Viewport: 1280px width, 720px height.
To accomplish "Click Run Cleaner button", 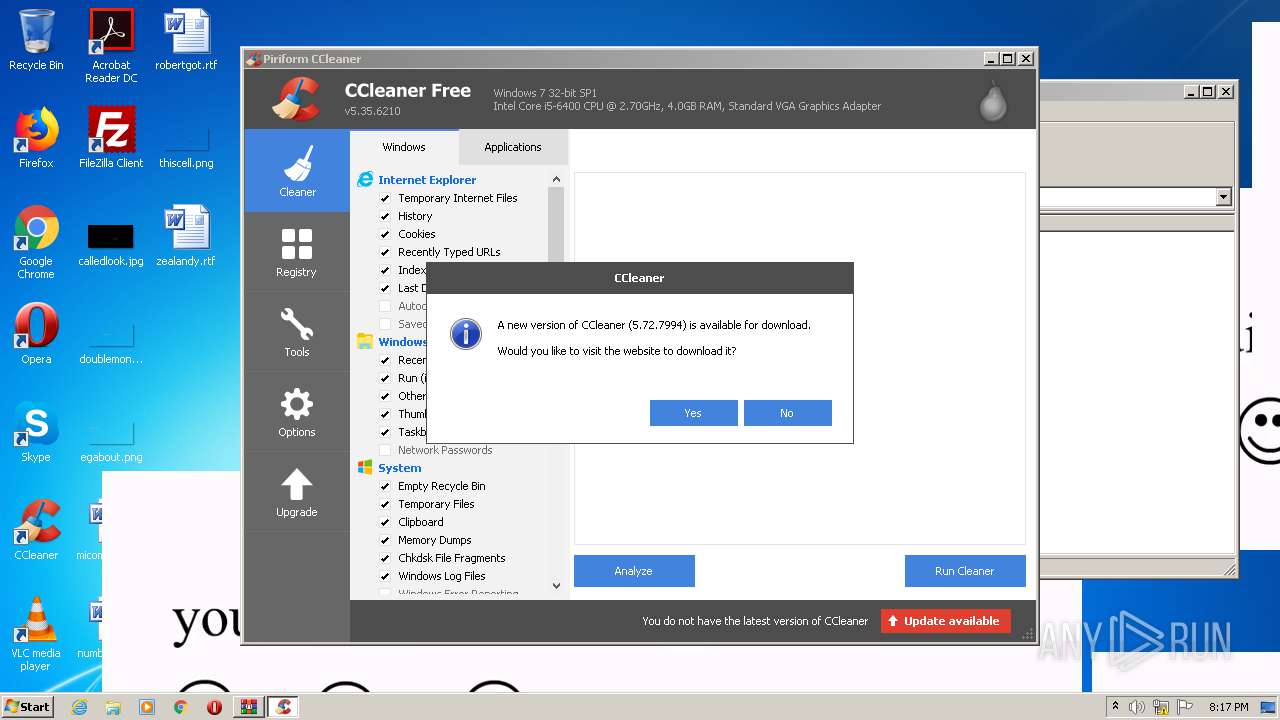I will coord(965,571).
